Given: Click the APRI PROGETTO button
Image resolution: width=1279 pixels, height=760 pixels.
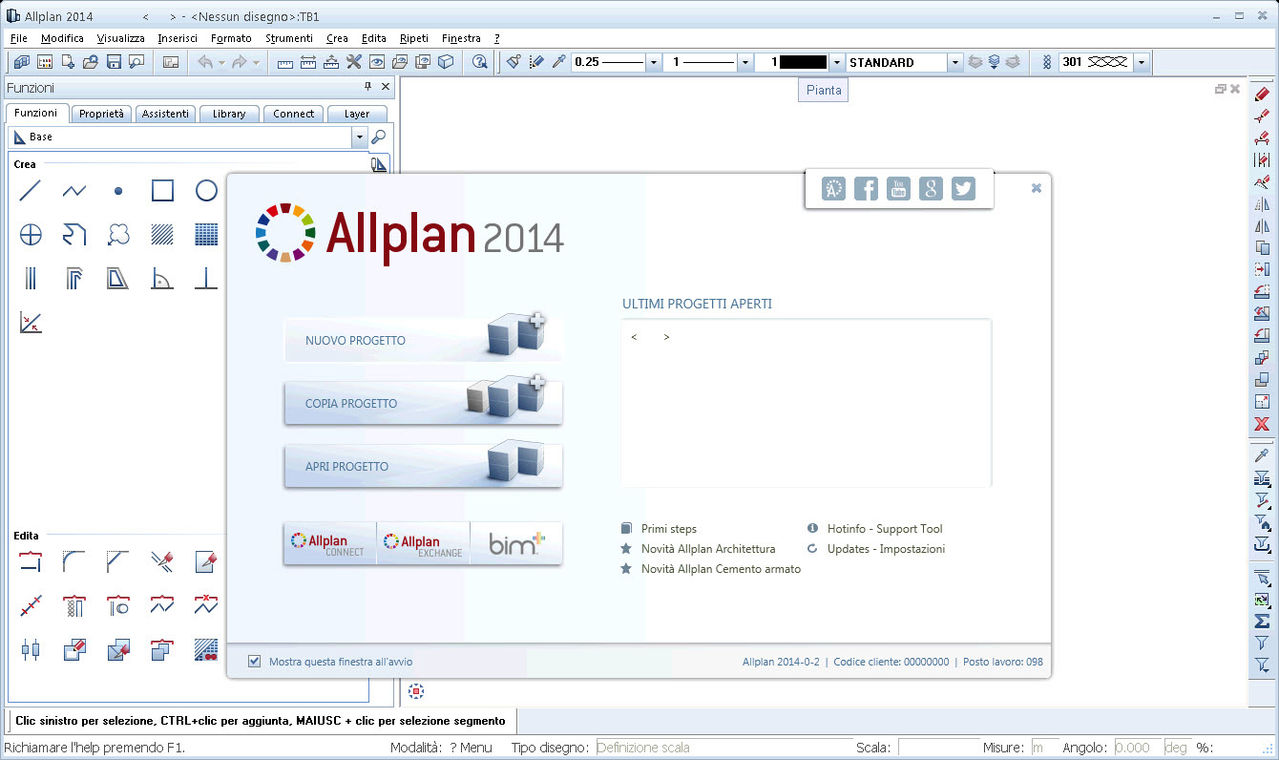Looking at the screenshot, I should click(x=423, y=466).
